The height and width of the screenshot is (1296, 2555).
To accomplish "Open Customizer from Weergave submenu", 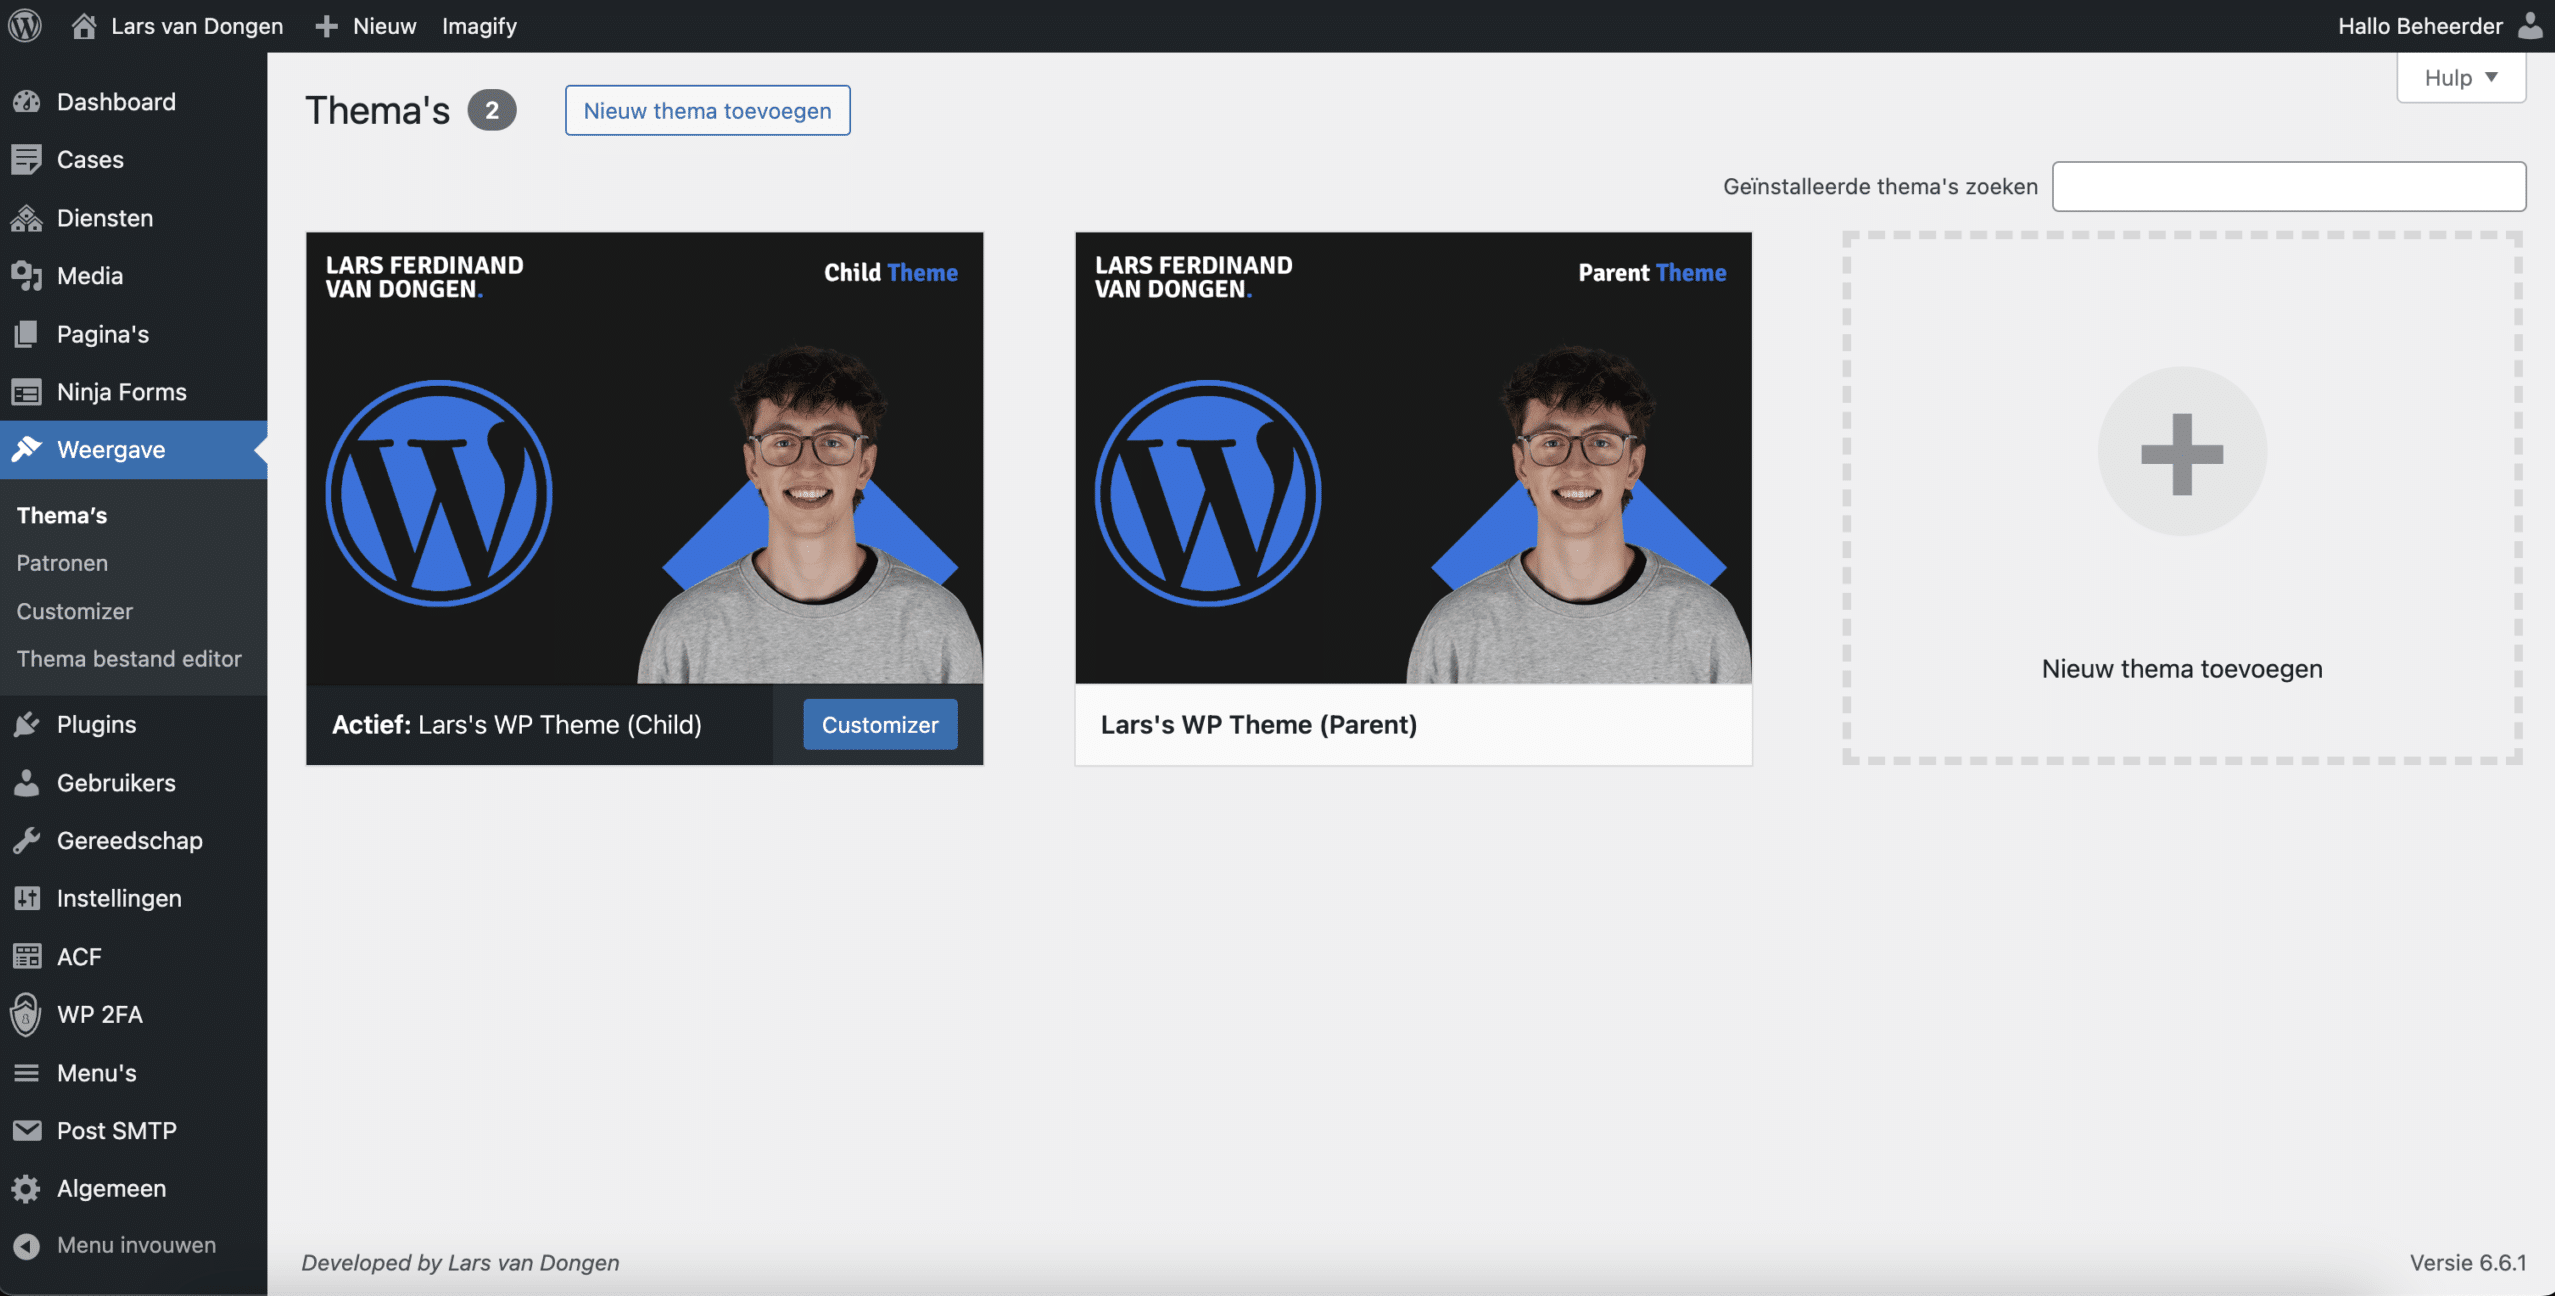I will 75,611.
